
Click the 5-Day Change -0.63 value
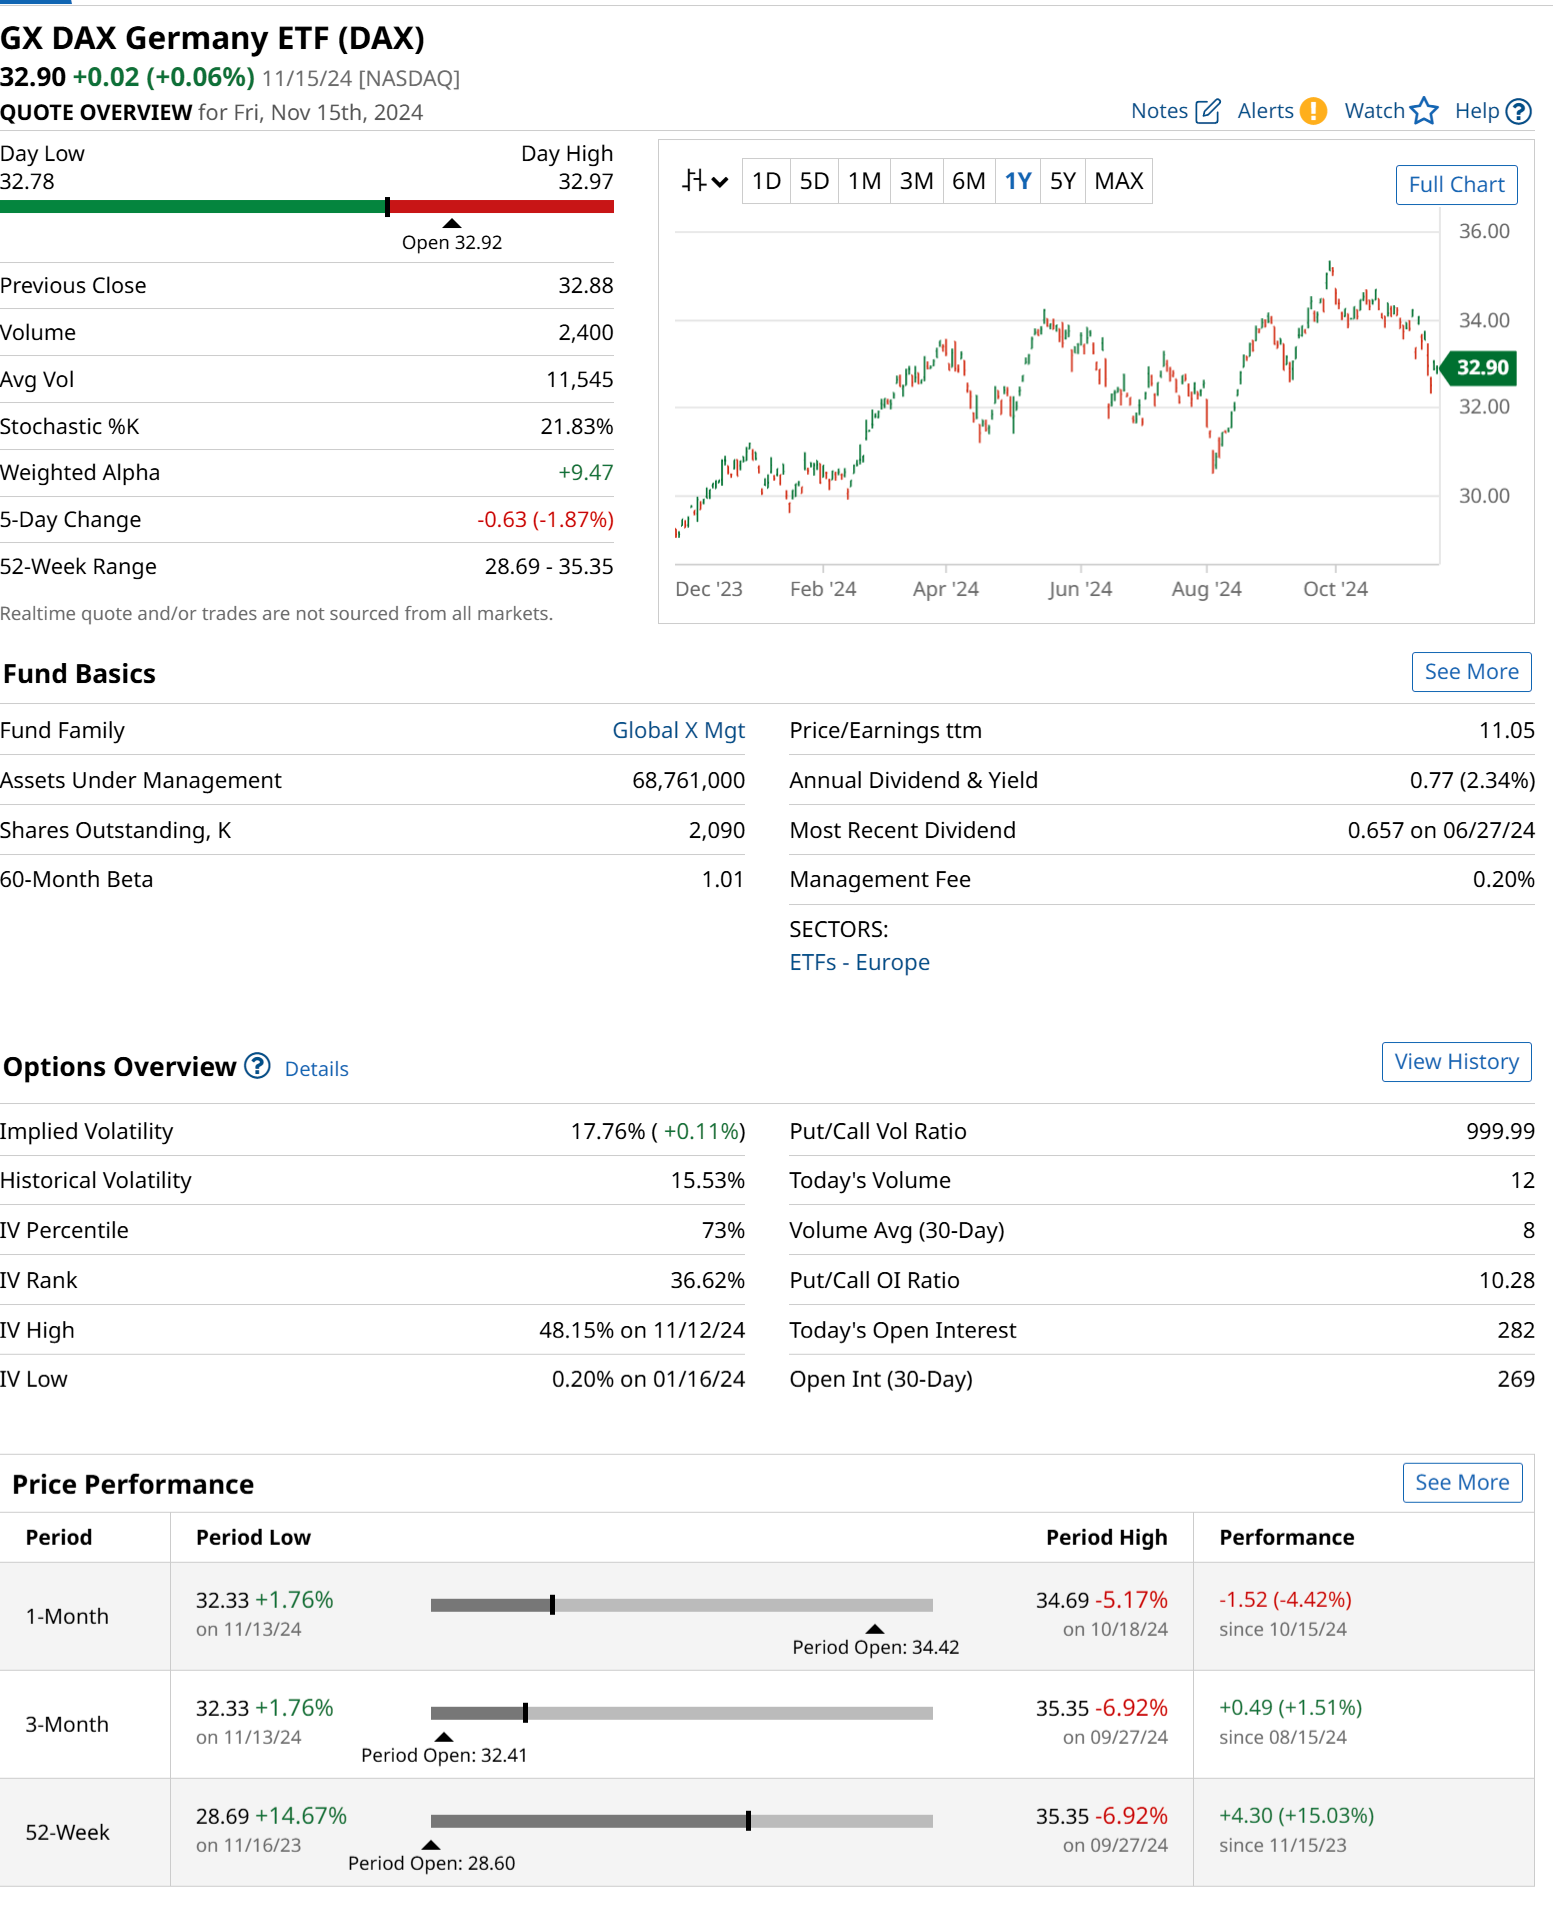point(546,520)
